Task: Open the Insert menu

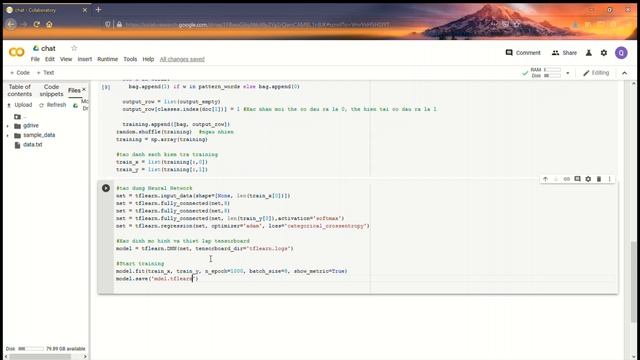Action: click(84, 59)
